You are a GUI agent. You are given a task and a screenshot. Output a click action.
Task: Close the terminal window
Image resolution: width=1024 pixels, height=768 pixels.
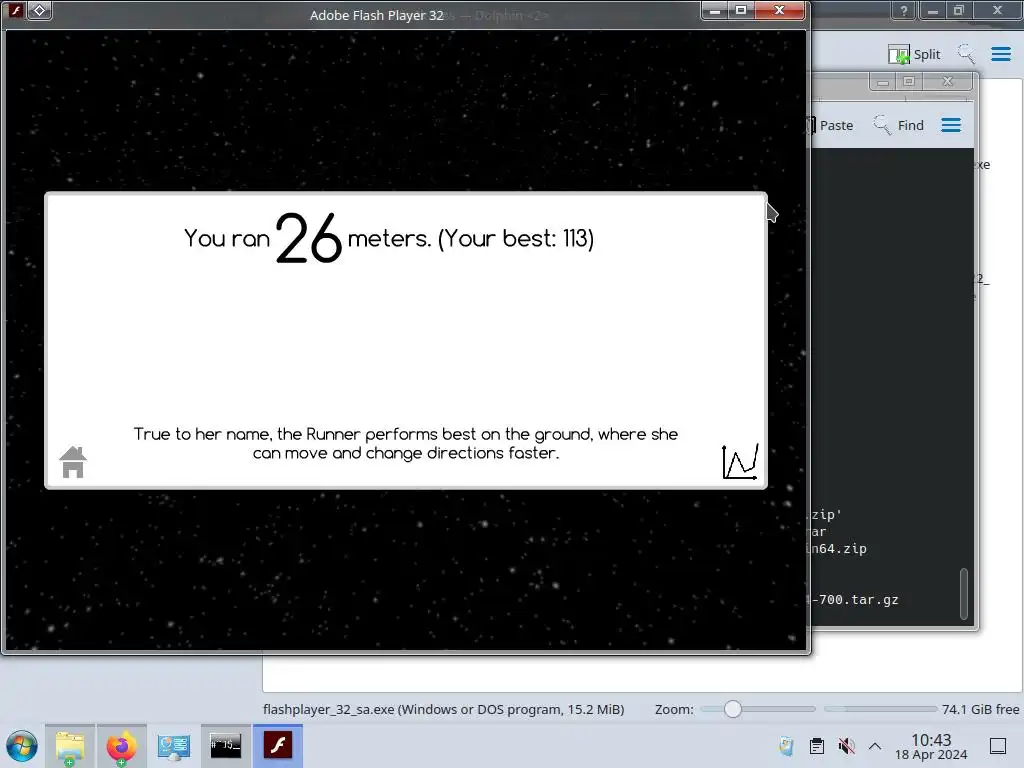[x=948, y=82]
